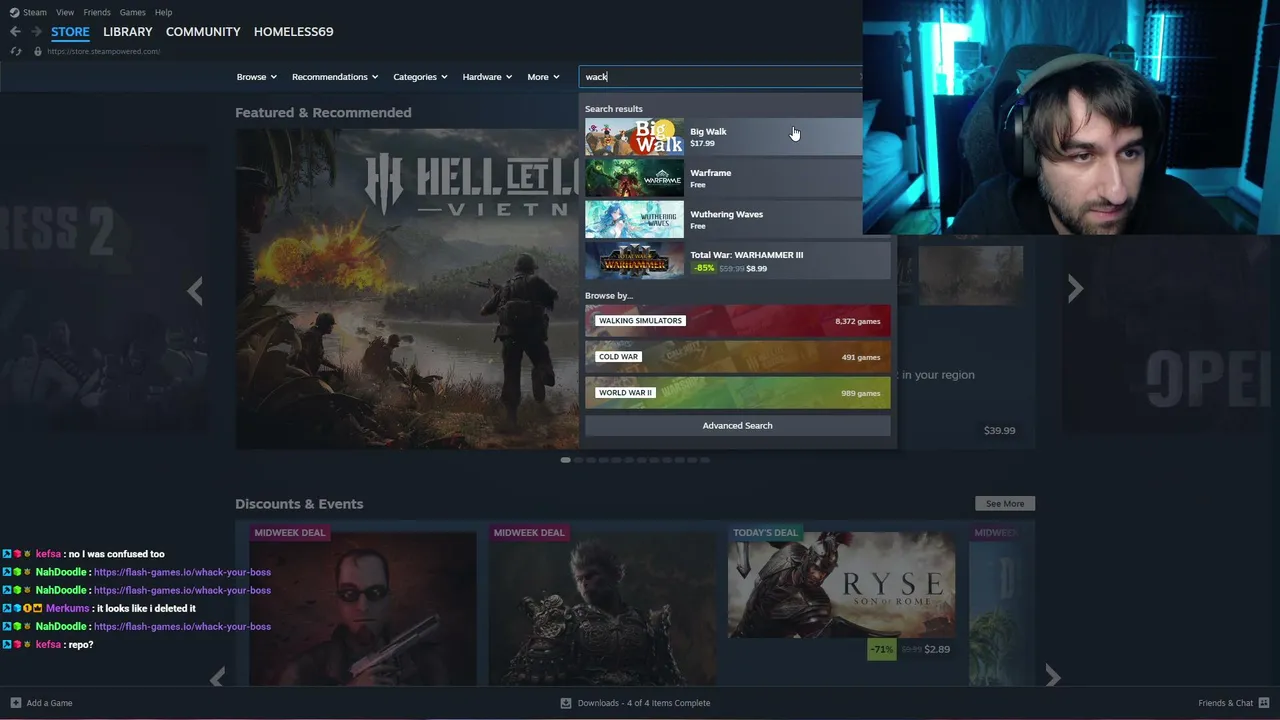Image resolution: width=1280 pixels, height=720 pixels.
Task: Go to next Discounts & Events page arrow
Action: 1052,677
